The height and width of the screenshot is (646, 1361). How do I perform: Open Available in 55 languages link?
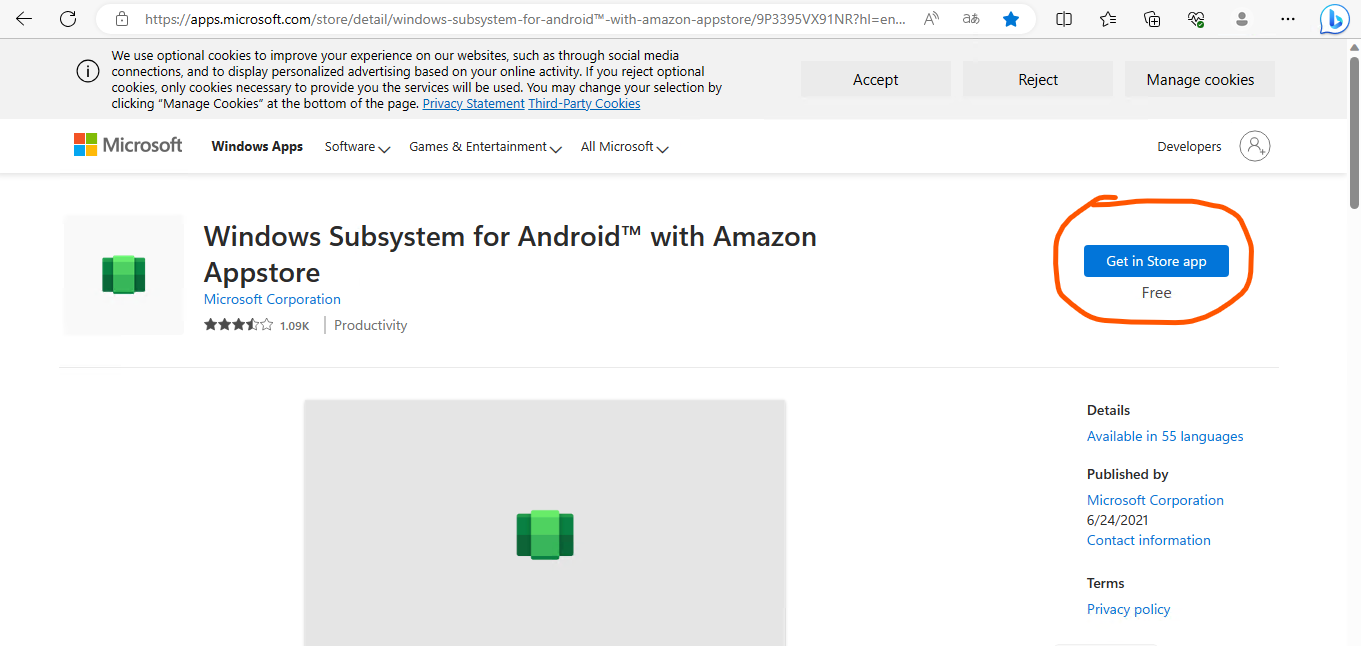(1165, 436)
